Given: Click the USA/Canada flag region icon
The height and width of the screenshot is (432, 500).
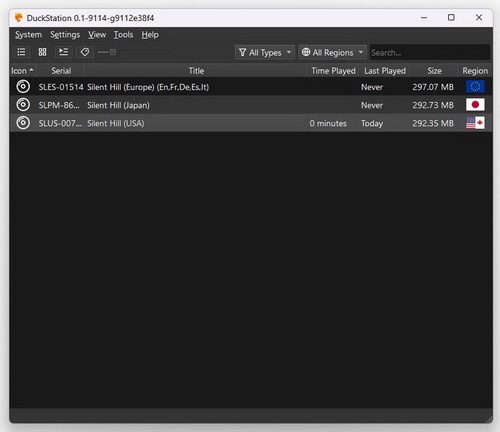Looking at the screenshot, I should [475, 123].
